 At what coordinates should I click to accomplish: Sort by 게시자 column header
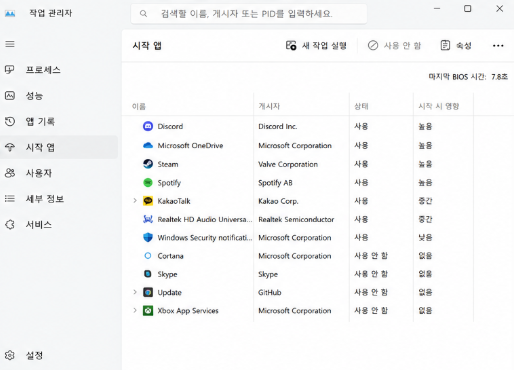pos(269,106)
